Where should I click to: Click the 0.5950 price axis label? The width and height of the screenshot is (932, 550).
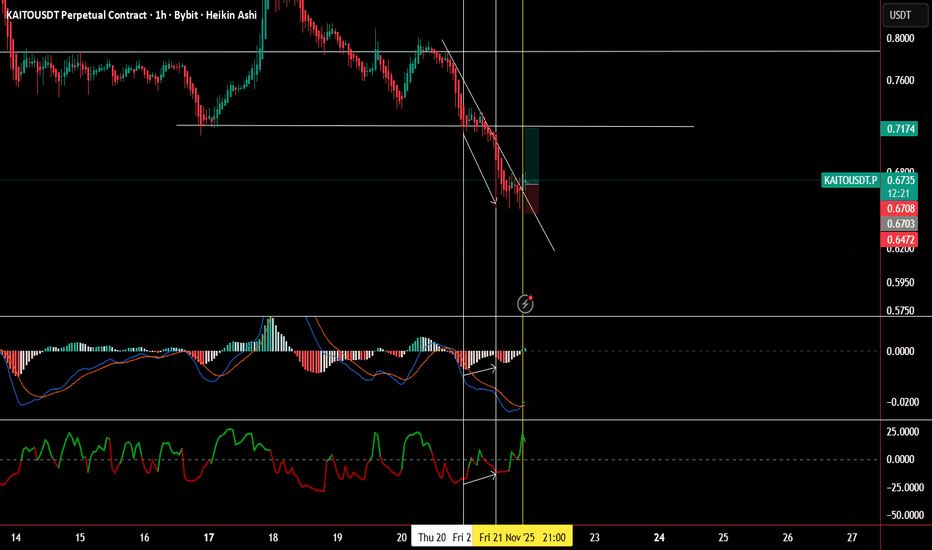[900, 282]
